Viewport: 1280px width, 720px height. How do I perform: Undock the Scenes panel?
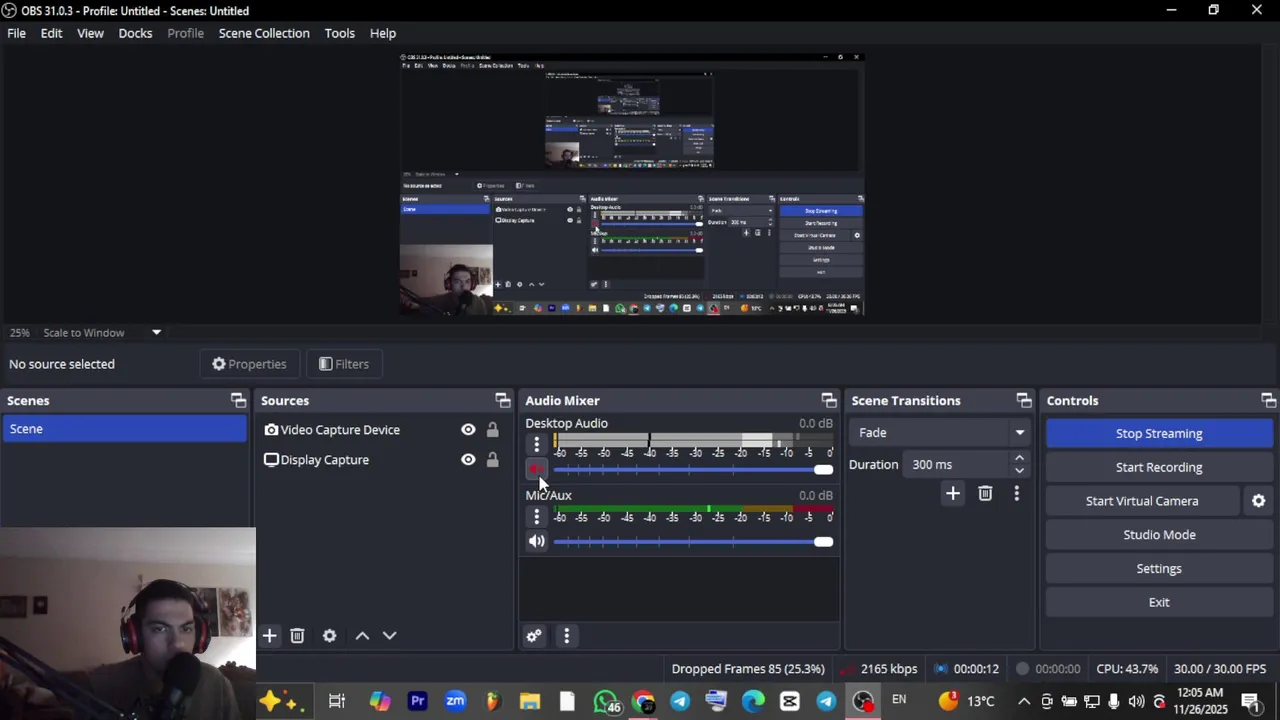click(x=238, y=401)
